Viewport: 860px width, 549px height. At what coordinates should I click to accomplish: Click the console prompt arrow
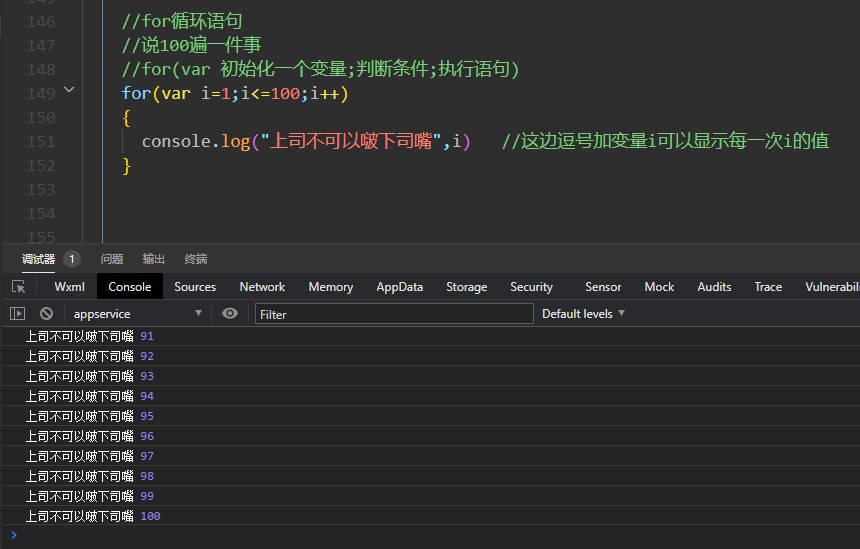14,535
